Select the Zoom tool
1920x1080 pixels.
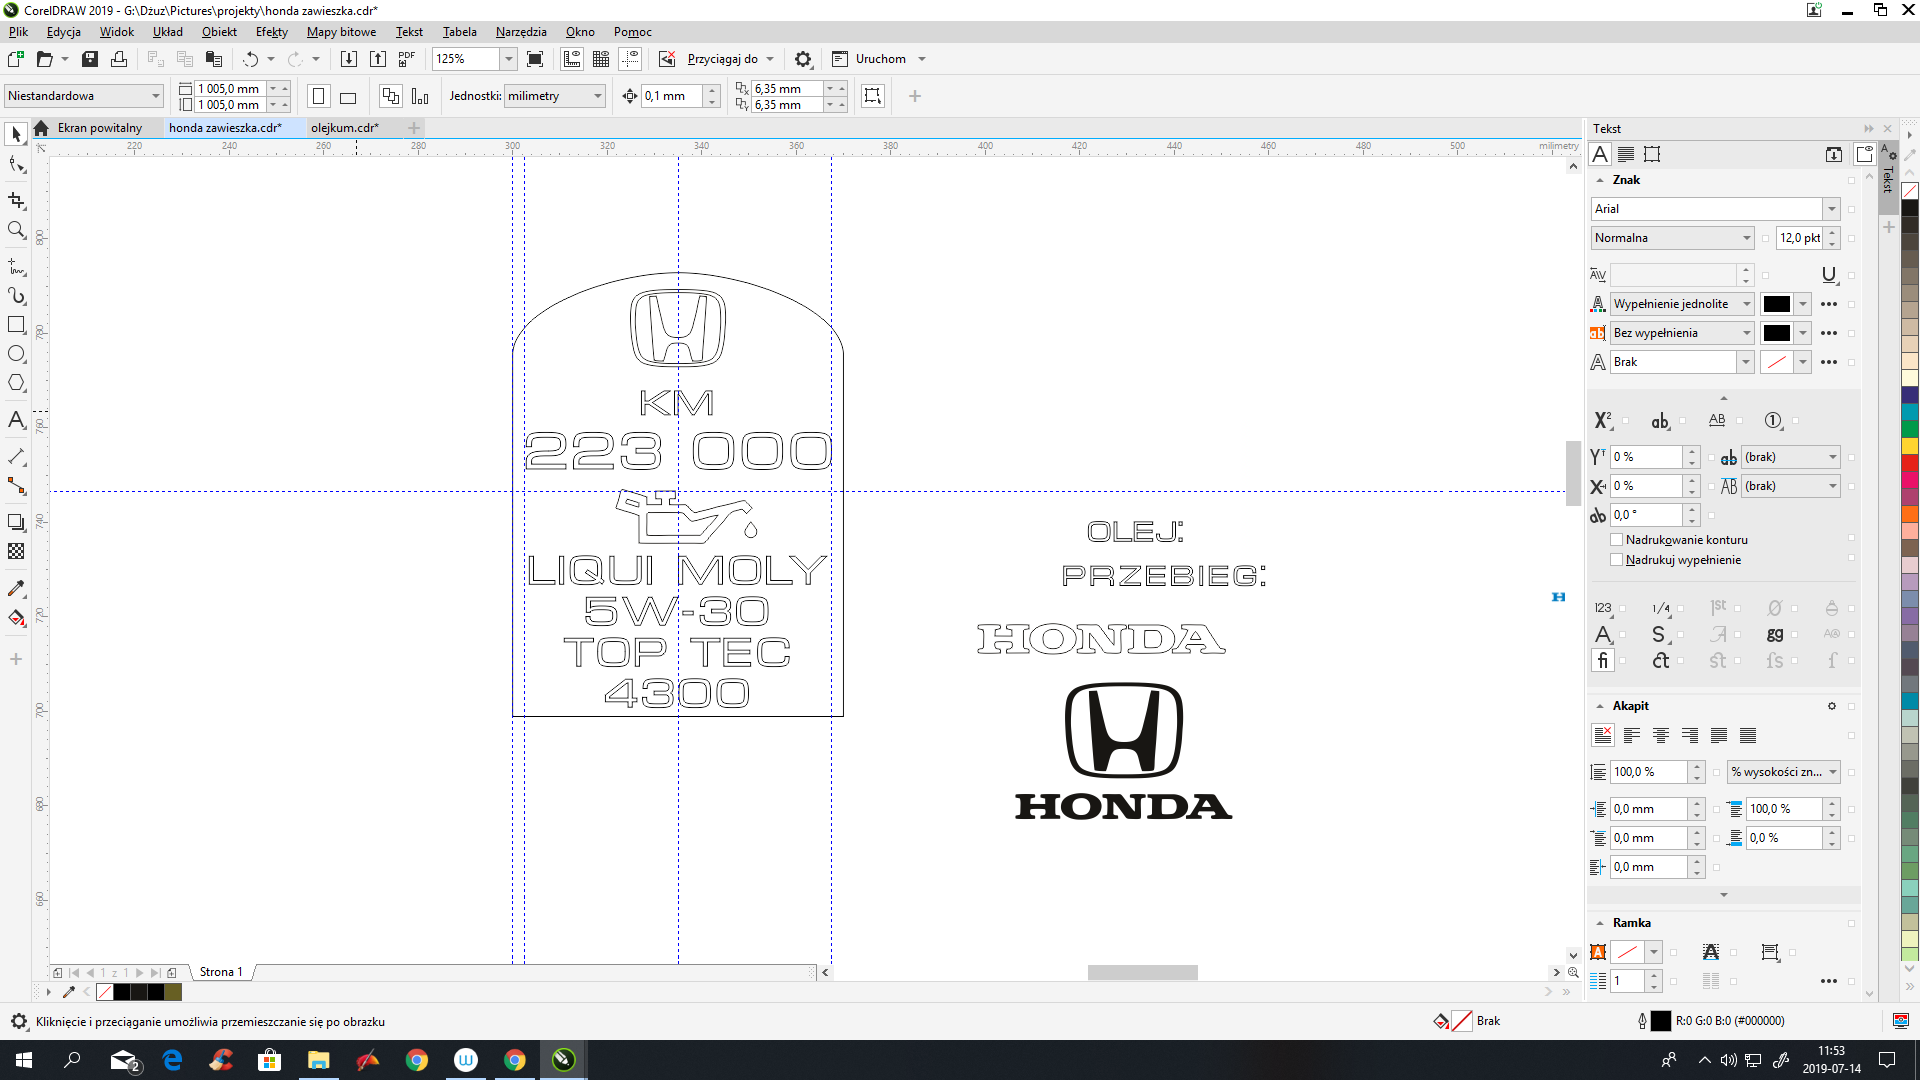point(16,230)
